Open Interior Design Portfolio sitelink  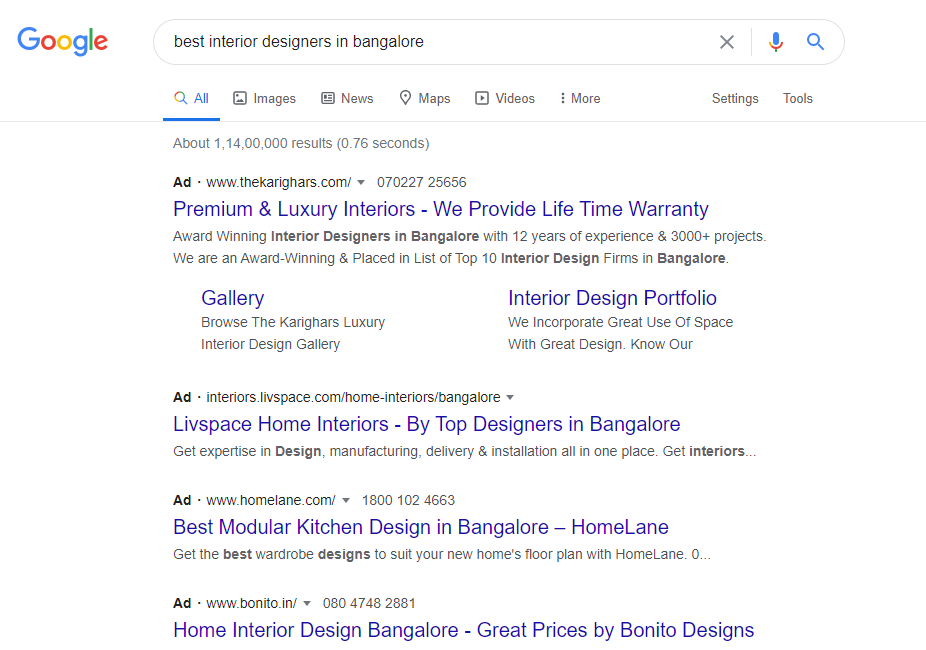click(612, 298)
